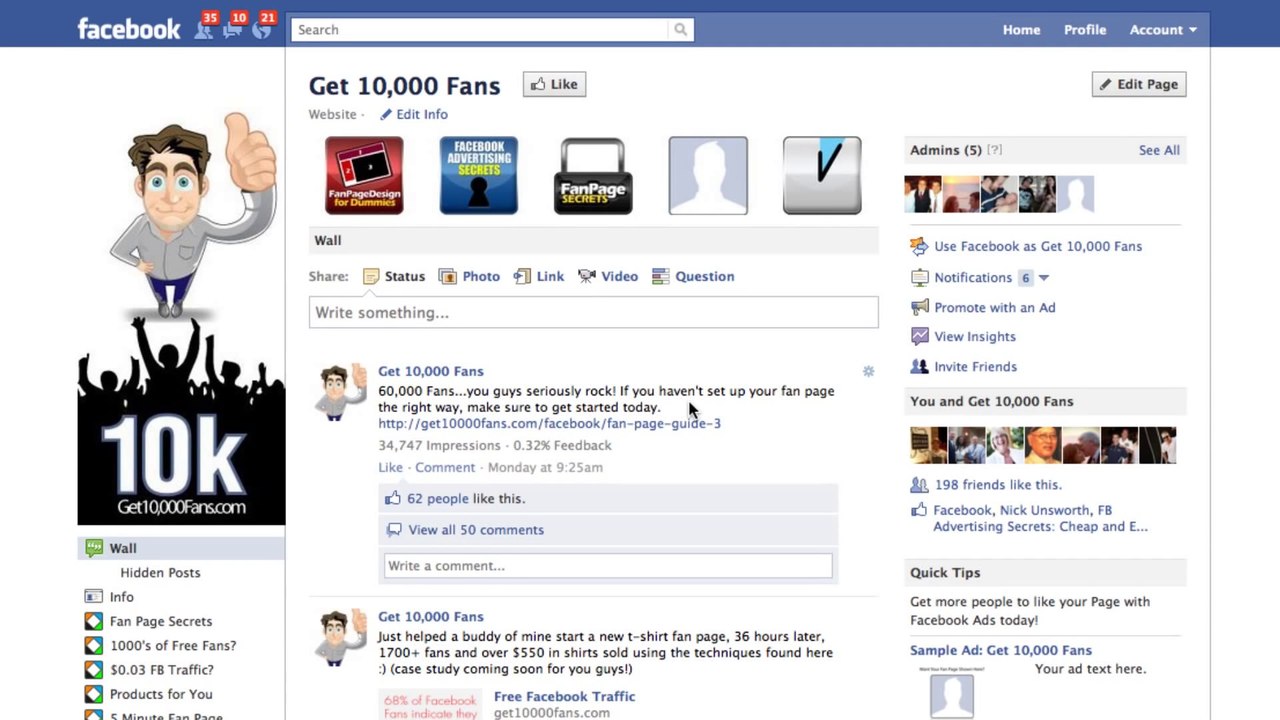Select the Question share option

point(693,277)
